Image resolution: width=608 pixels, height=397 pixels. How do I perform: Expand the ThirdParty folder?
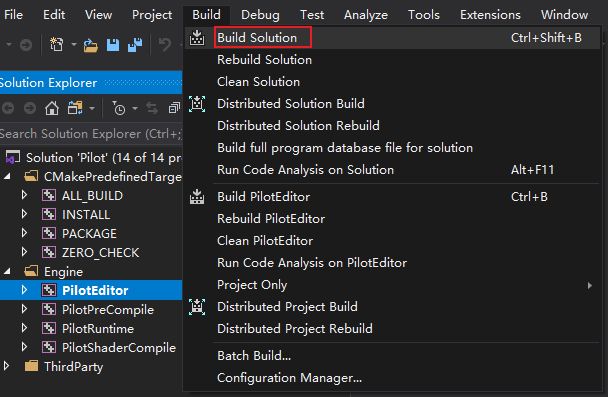tap(6, 366)
